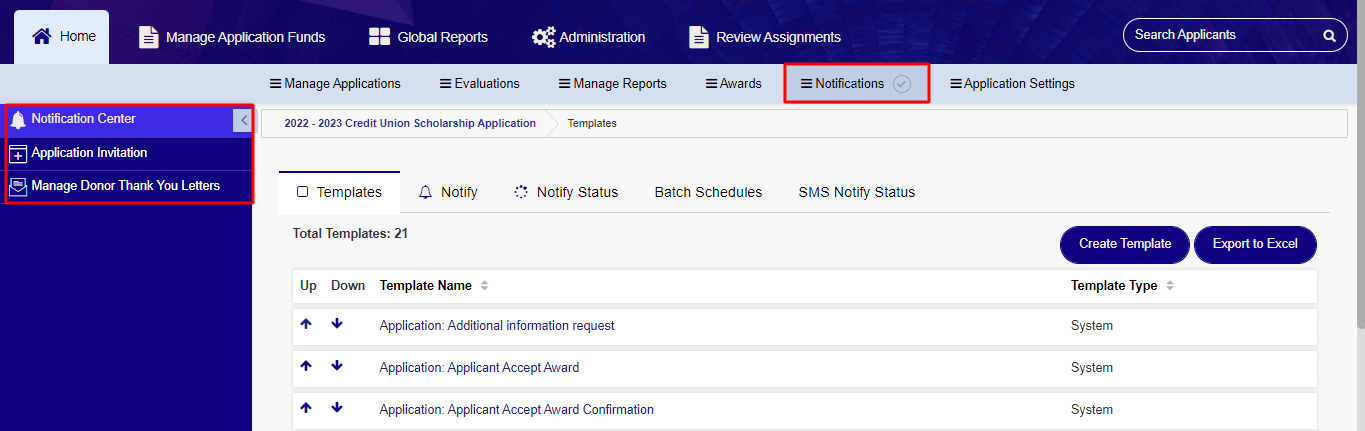Click the Export to Excel button
Viewport: 1365px width, 431px height.
(x=1255, y=244)
